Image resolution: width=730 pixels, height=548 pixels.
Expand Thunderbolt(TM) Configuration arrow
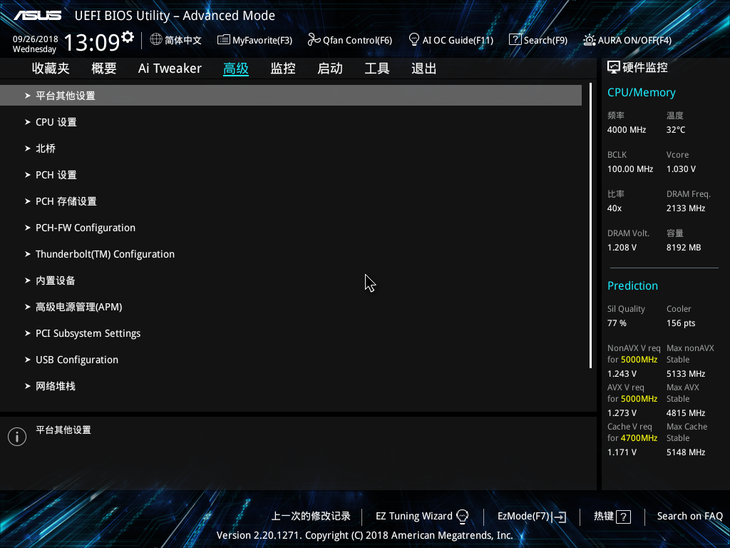point(27,254)
